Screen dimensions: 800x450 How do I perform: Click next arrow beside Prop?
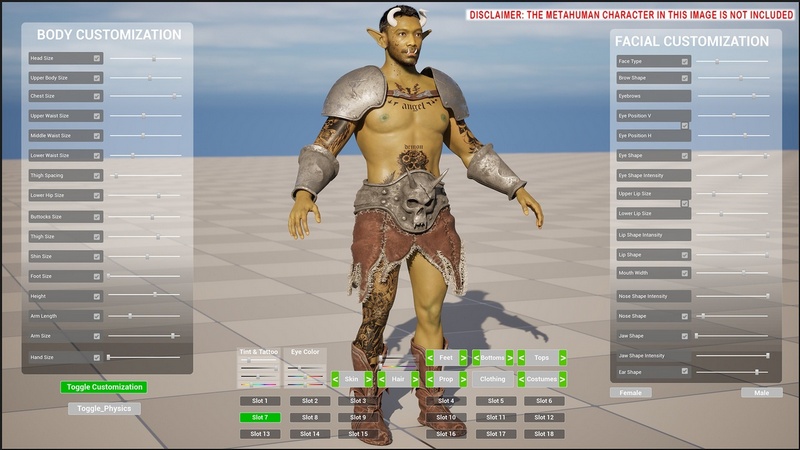coord(462,379)
